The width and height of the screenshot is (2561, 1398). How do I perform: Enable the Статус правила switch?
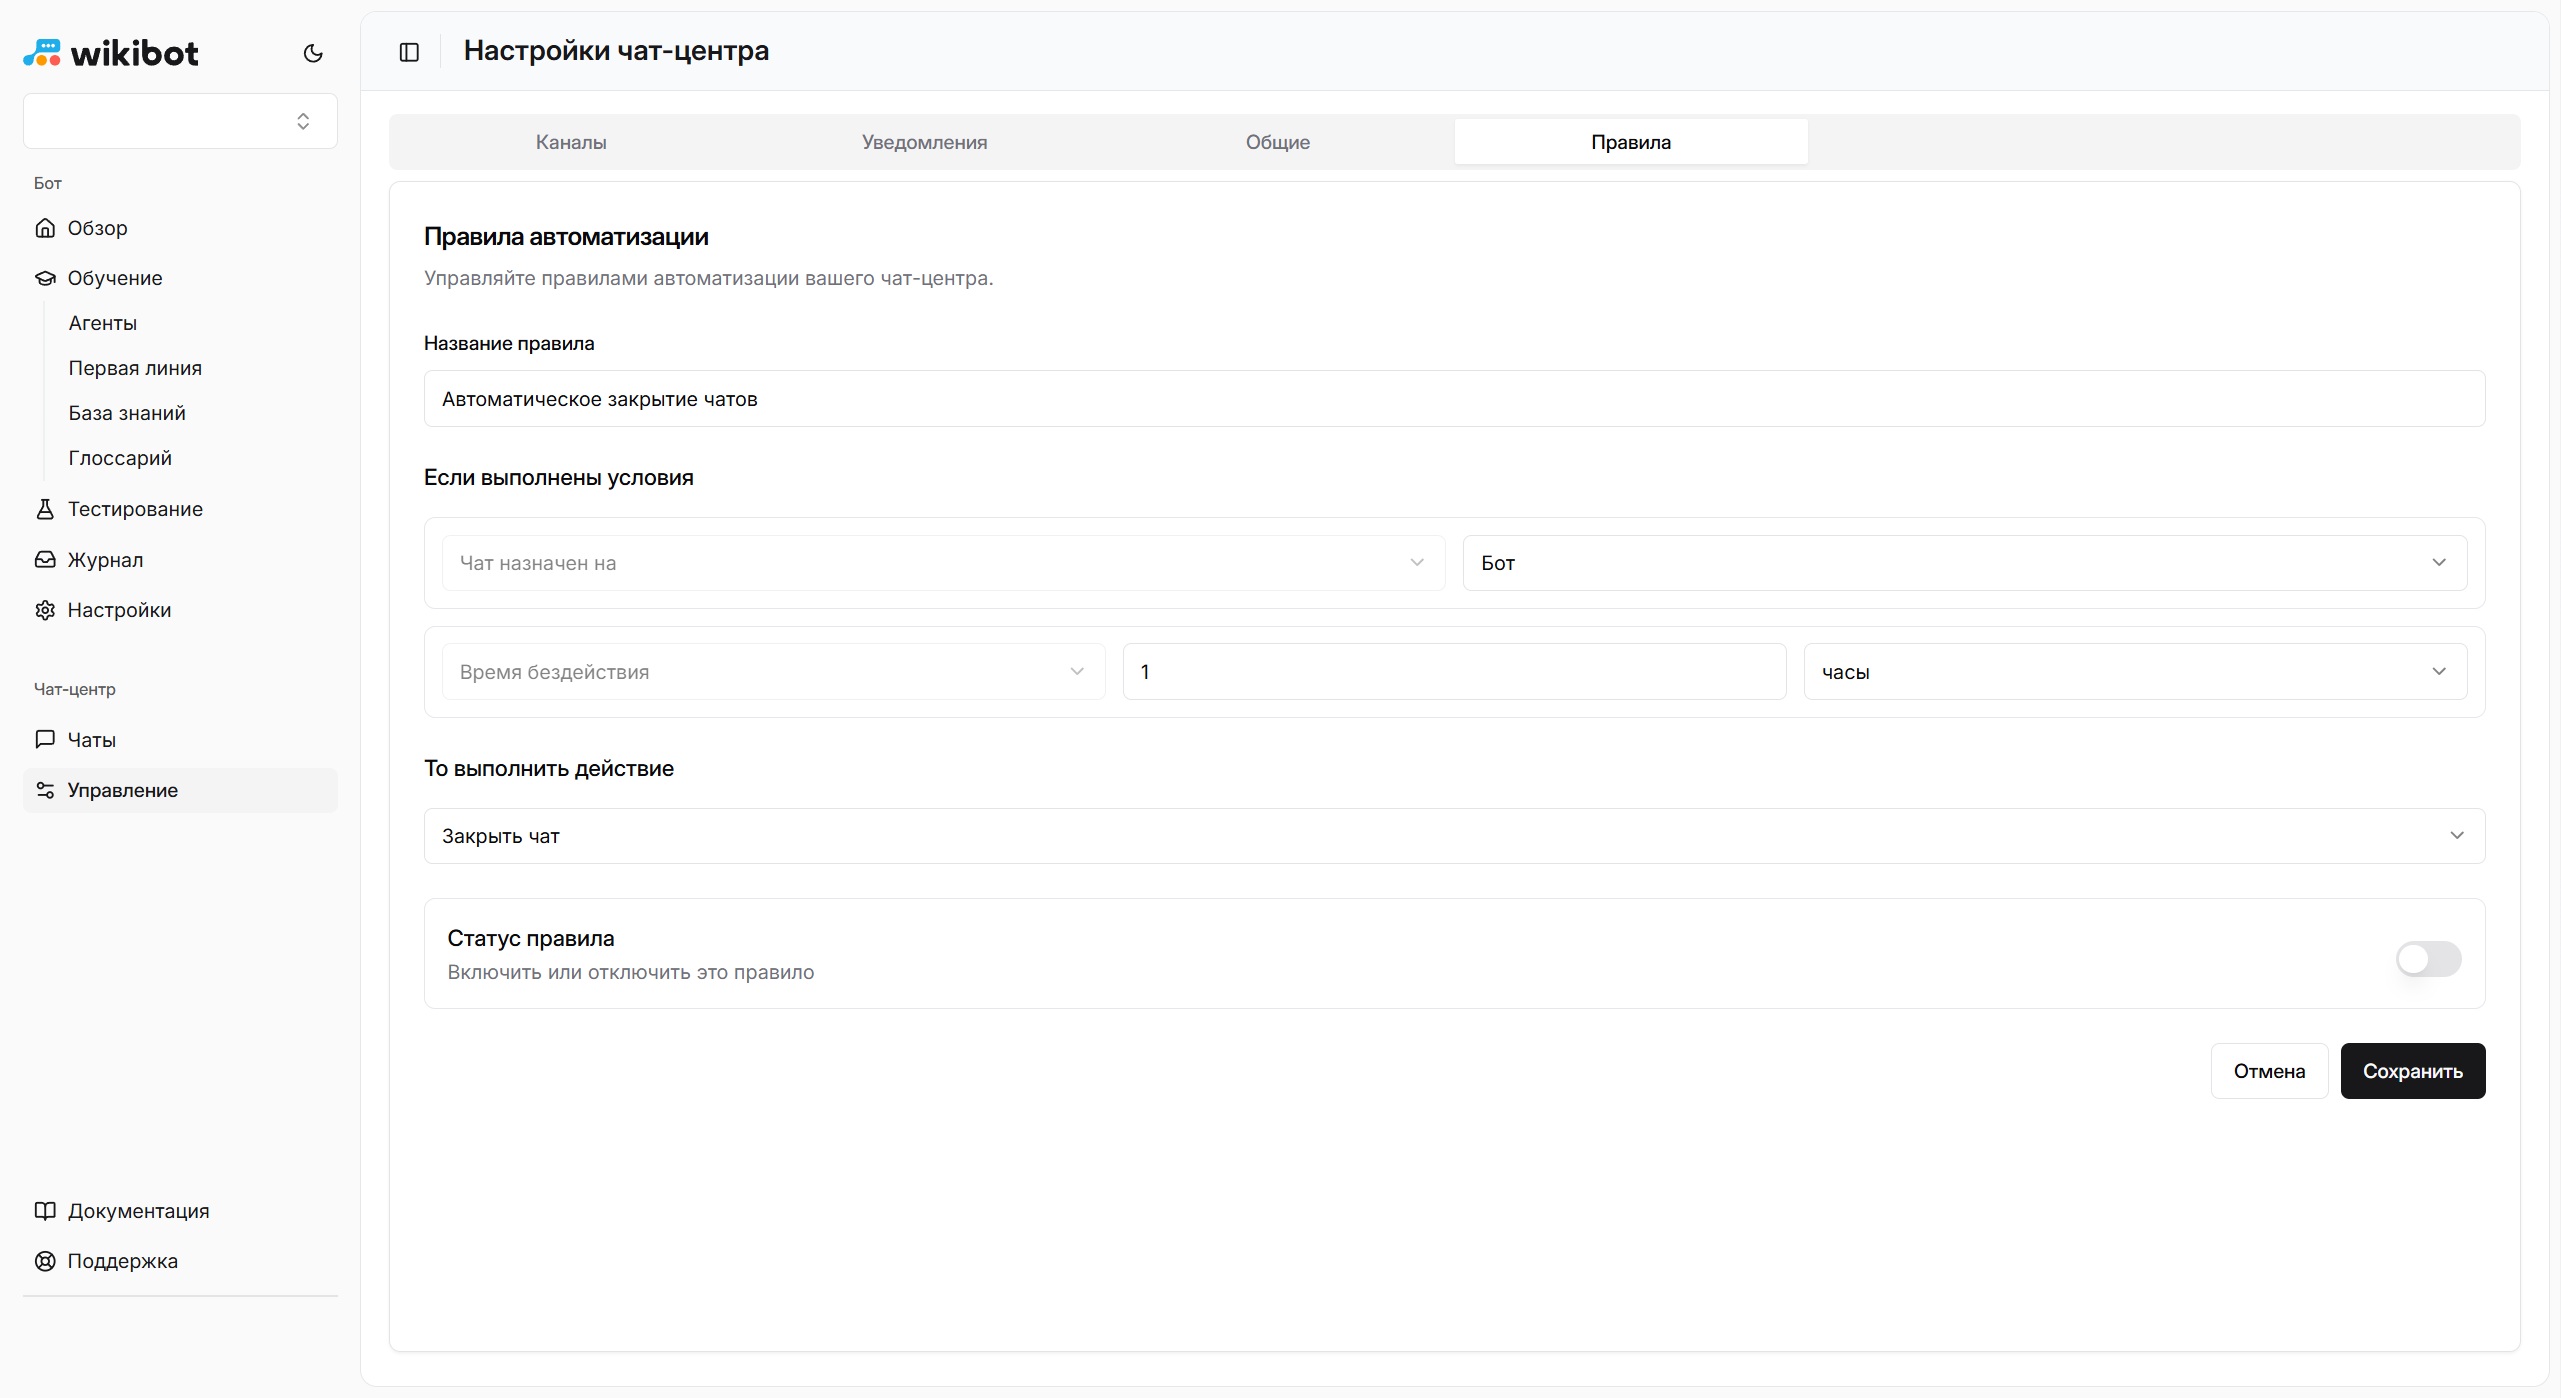coord(2427,959)
